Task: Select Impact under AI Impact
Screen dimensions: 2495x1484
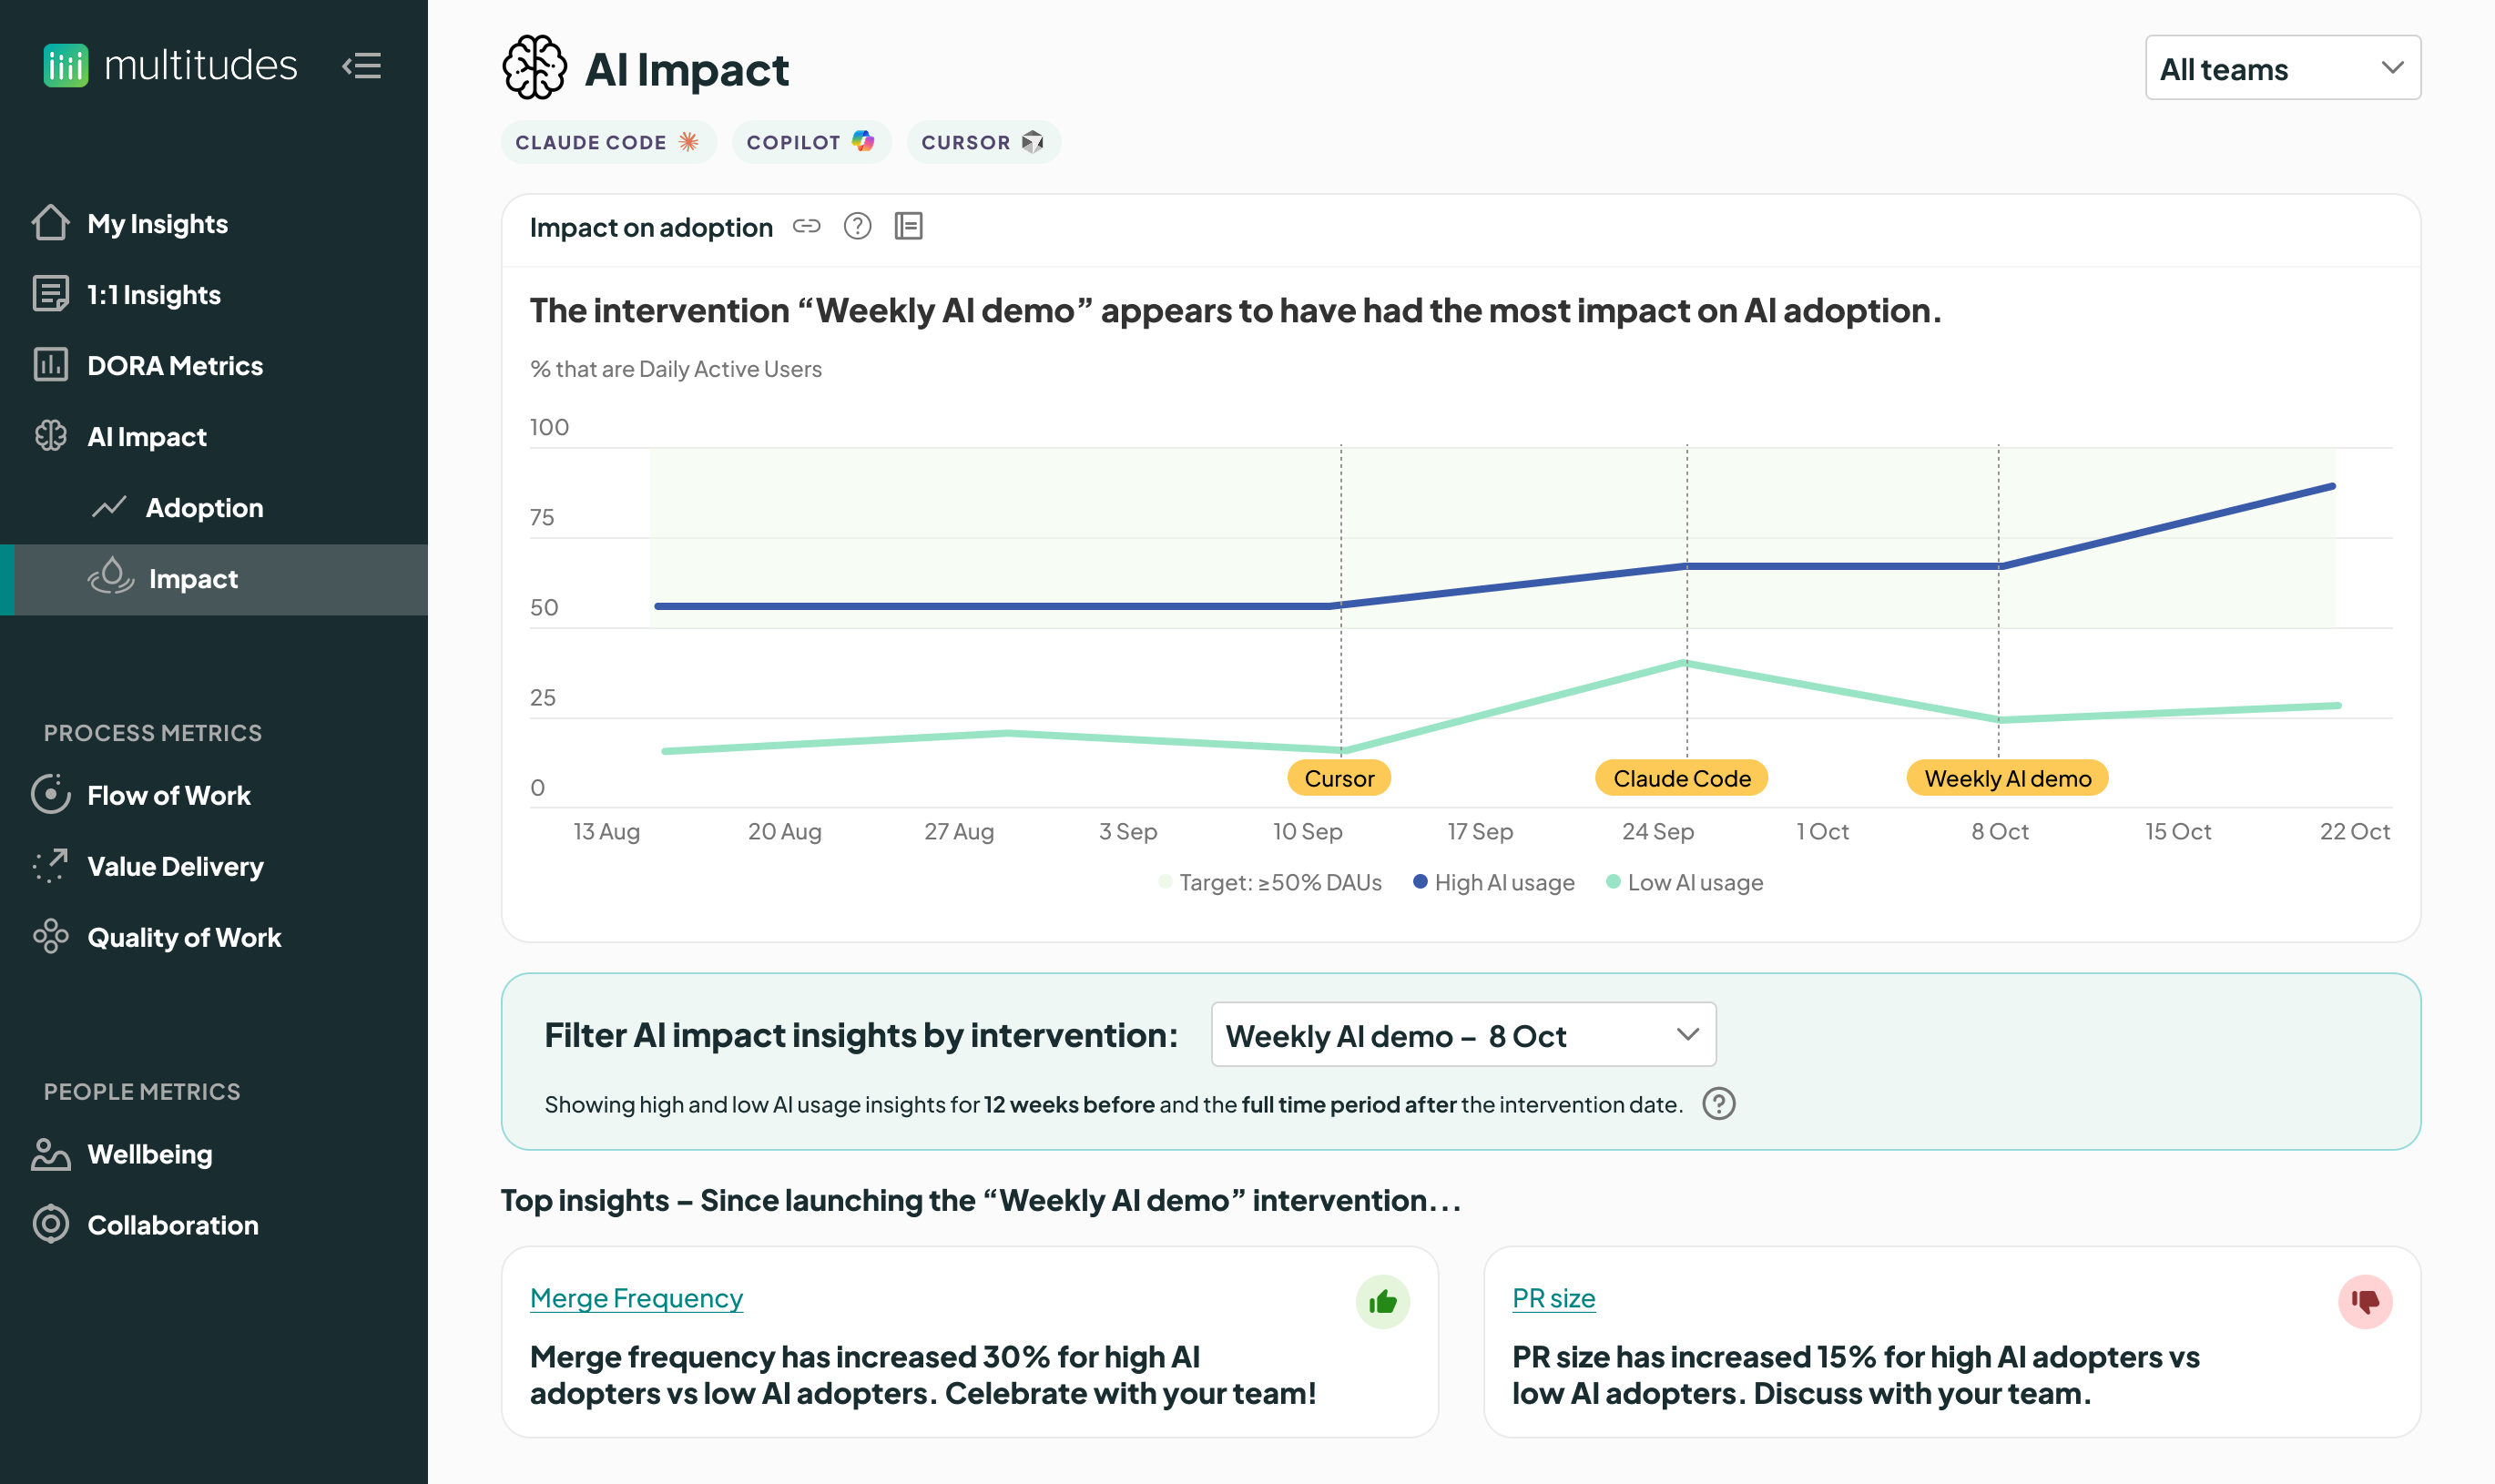Action: 192,579
